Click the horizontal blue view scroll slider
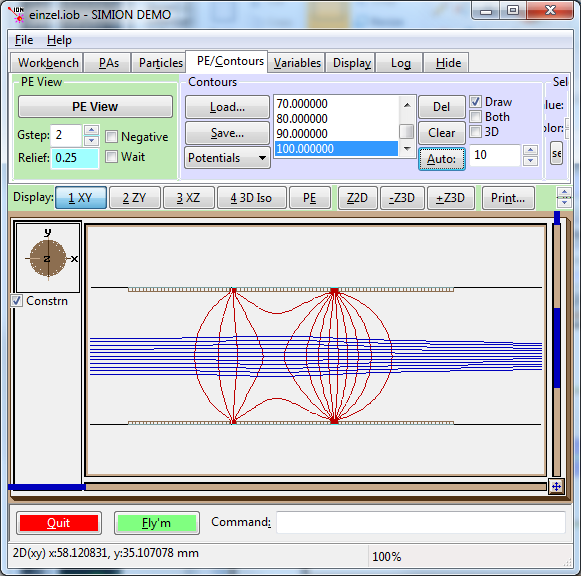Viewport: 581px width, 576px height. click(47, 487)
